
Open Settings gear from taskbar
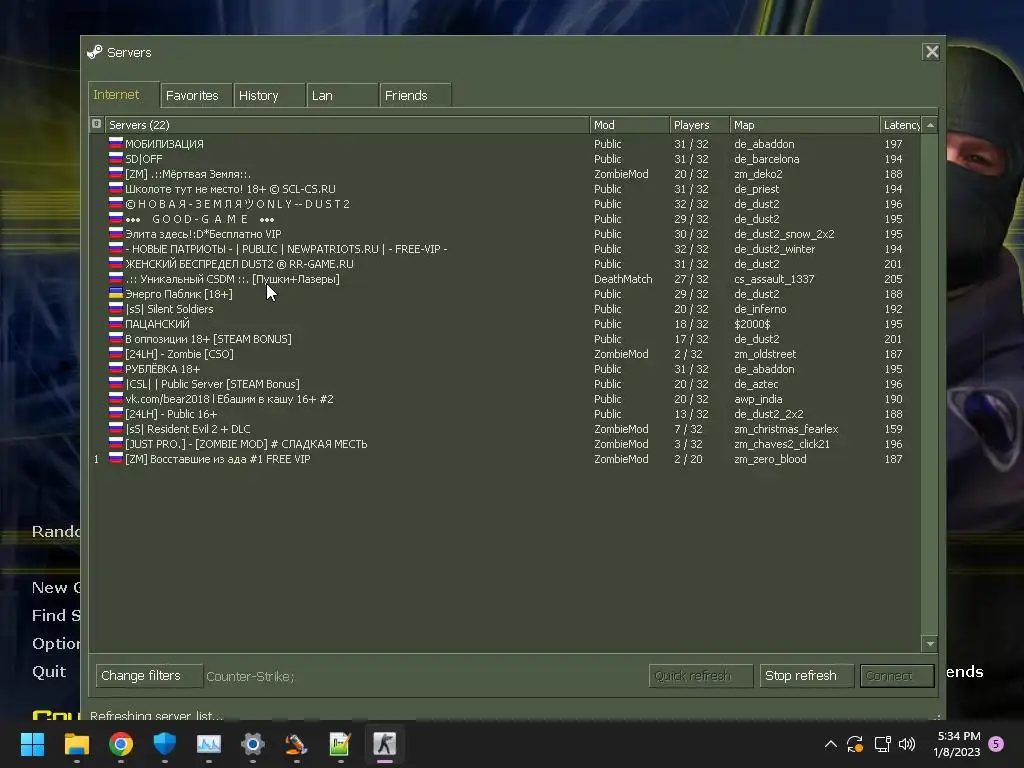point(253,744)
